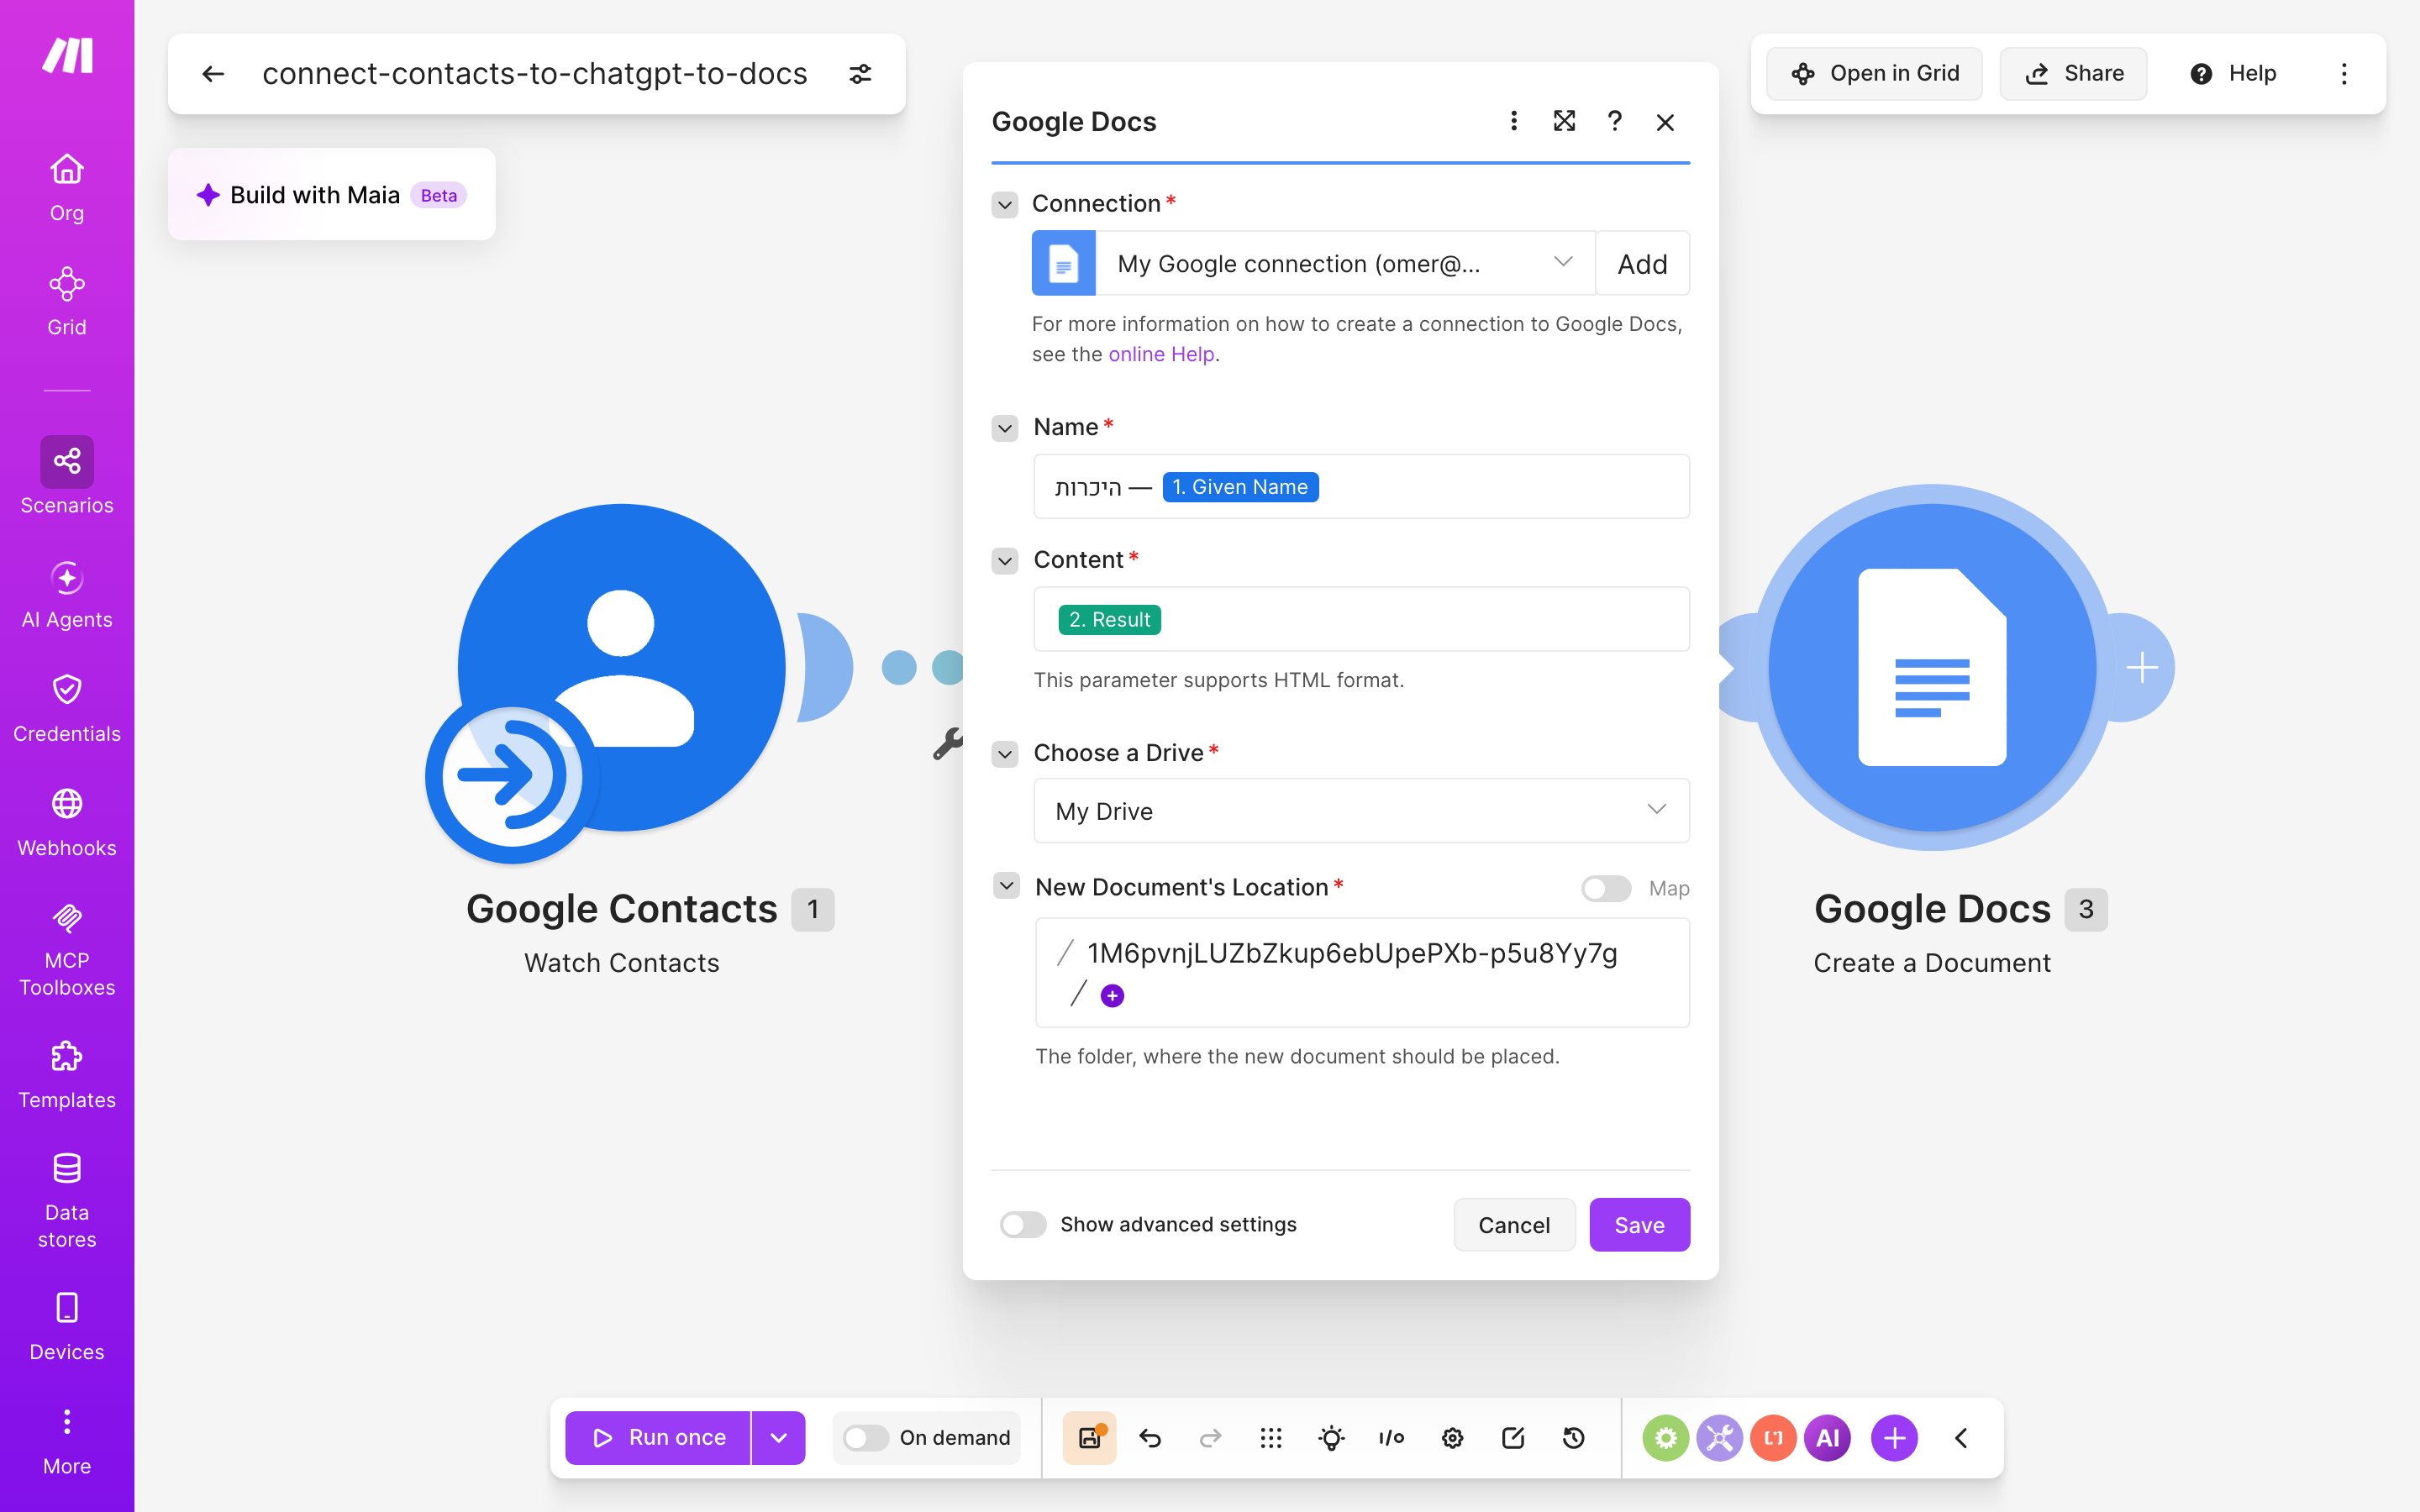Open Credentials in sidebar
The image size is (2420, 1512).
(67, 708)
